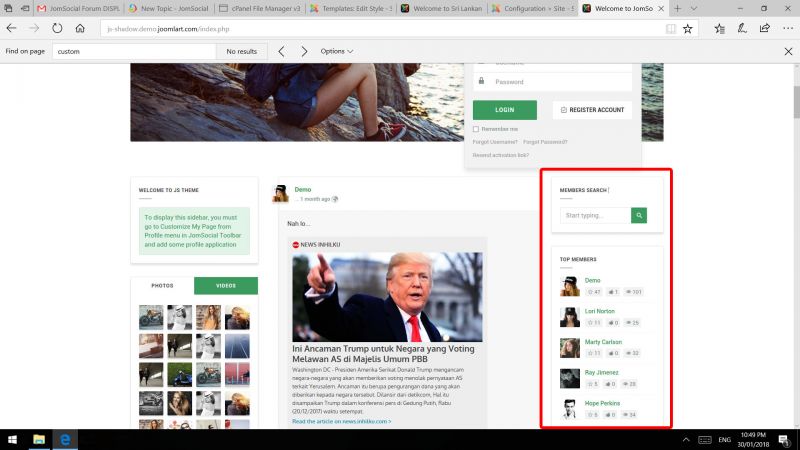Open Resend activation link
This screenshot has height=450, width=800.
click(501, 155)
